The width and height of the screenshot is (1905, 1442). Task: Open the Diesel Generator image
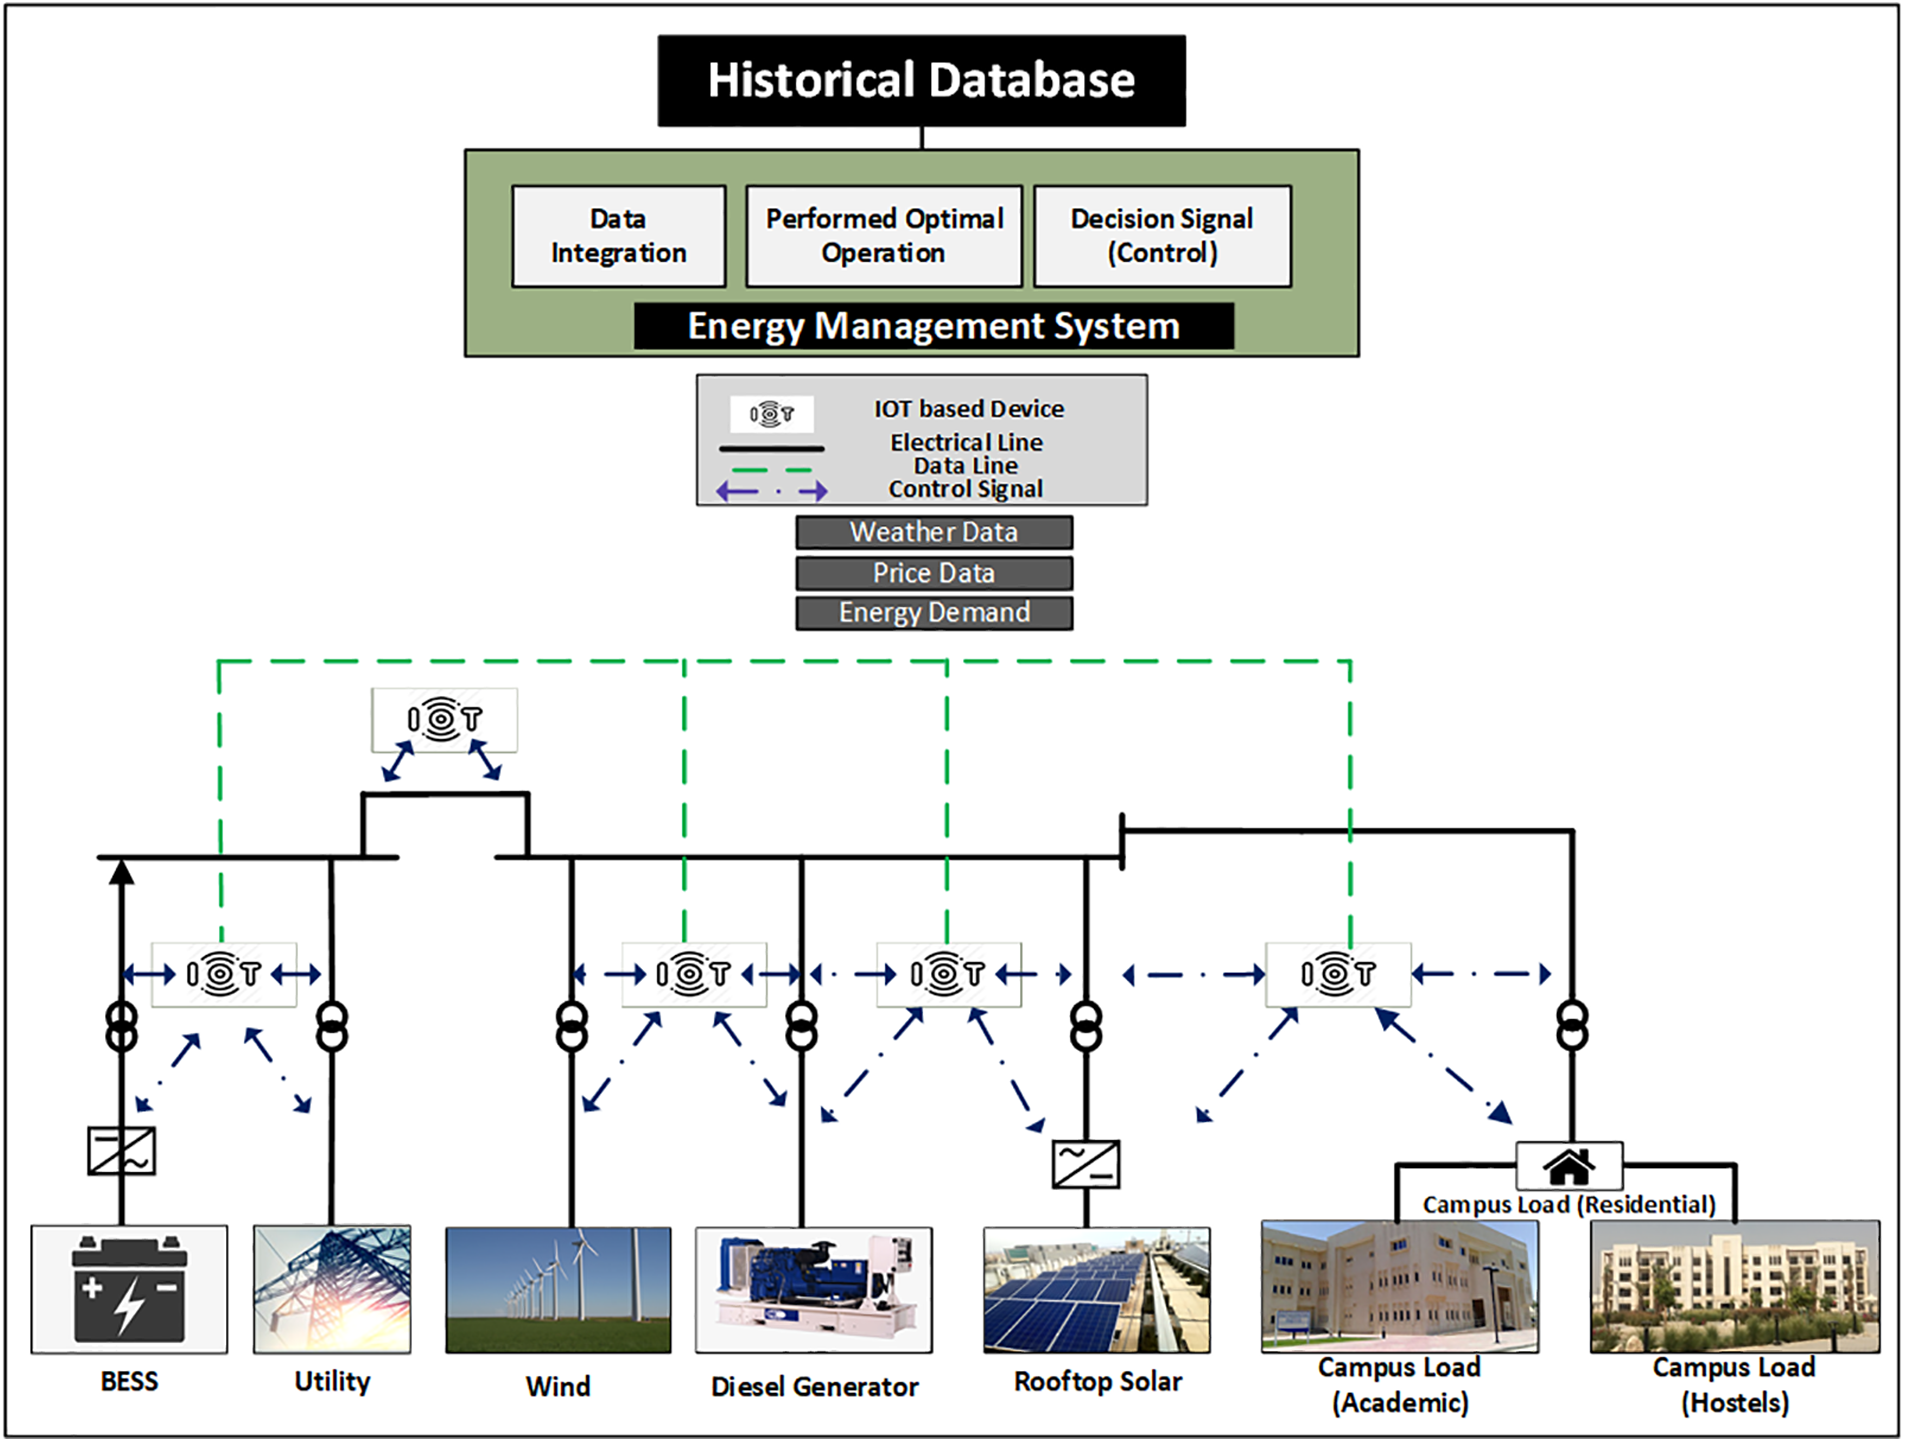[x=814, y=1290]
